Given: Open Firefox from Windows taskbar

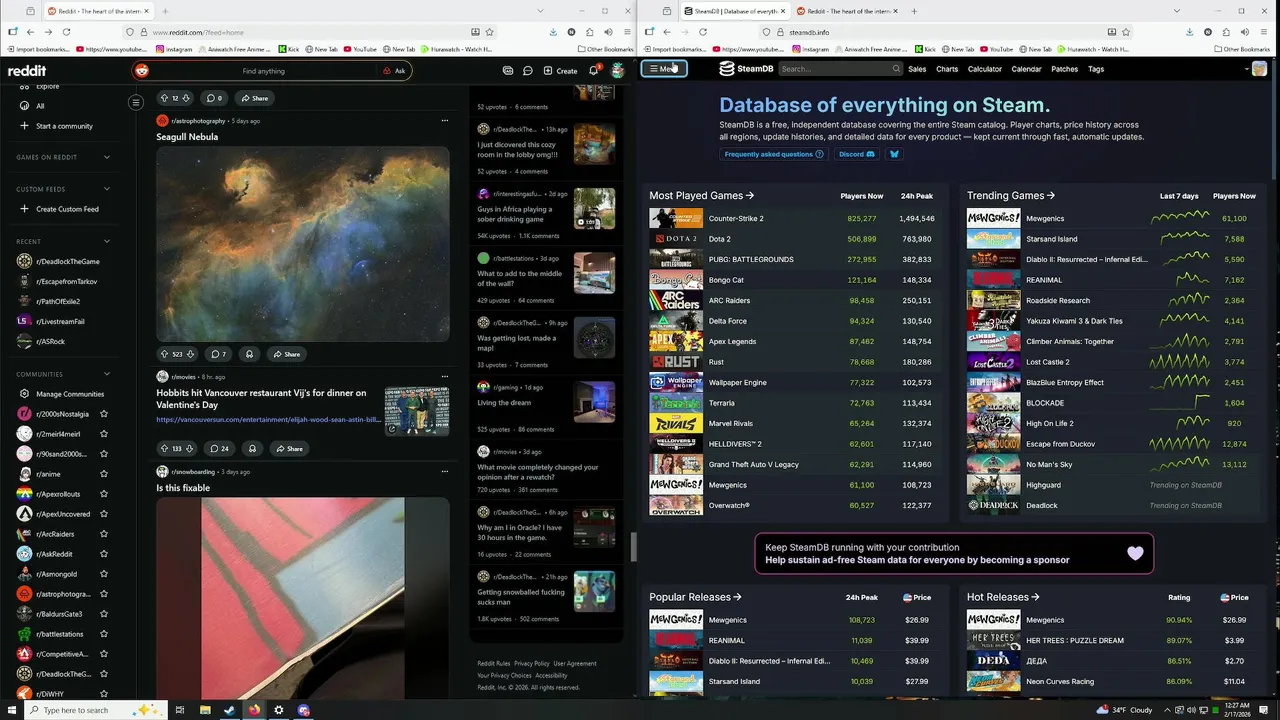Looking at the screenshot, I should pyautogui.click(x=254, y=710).
